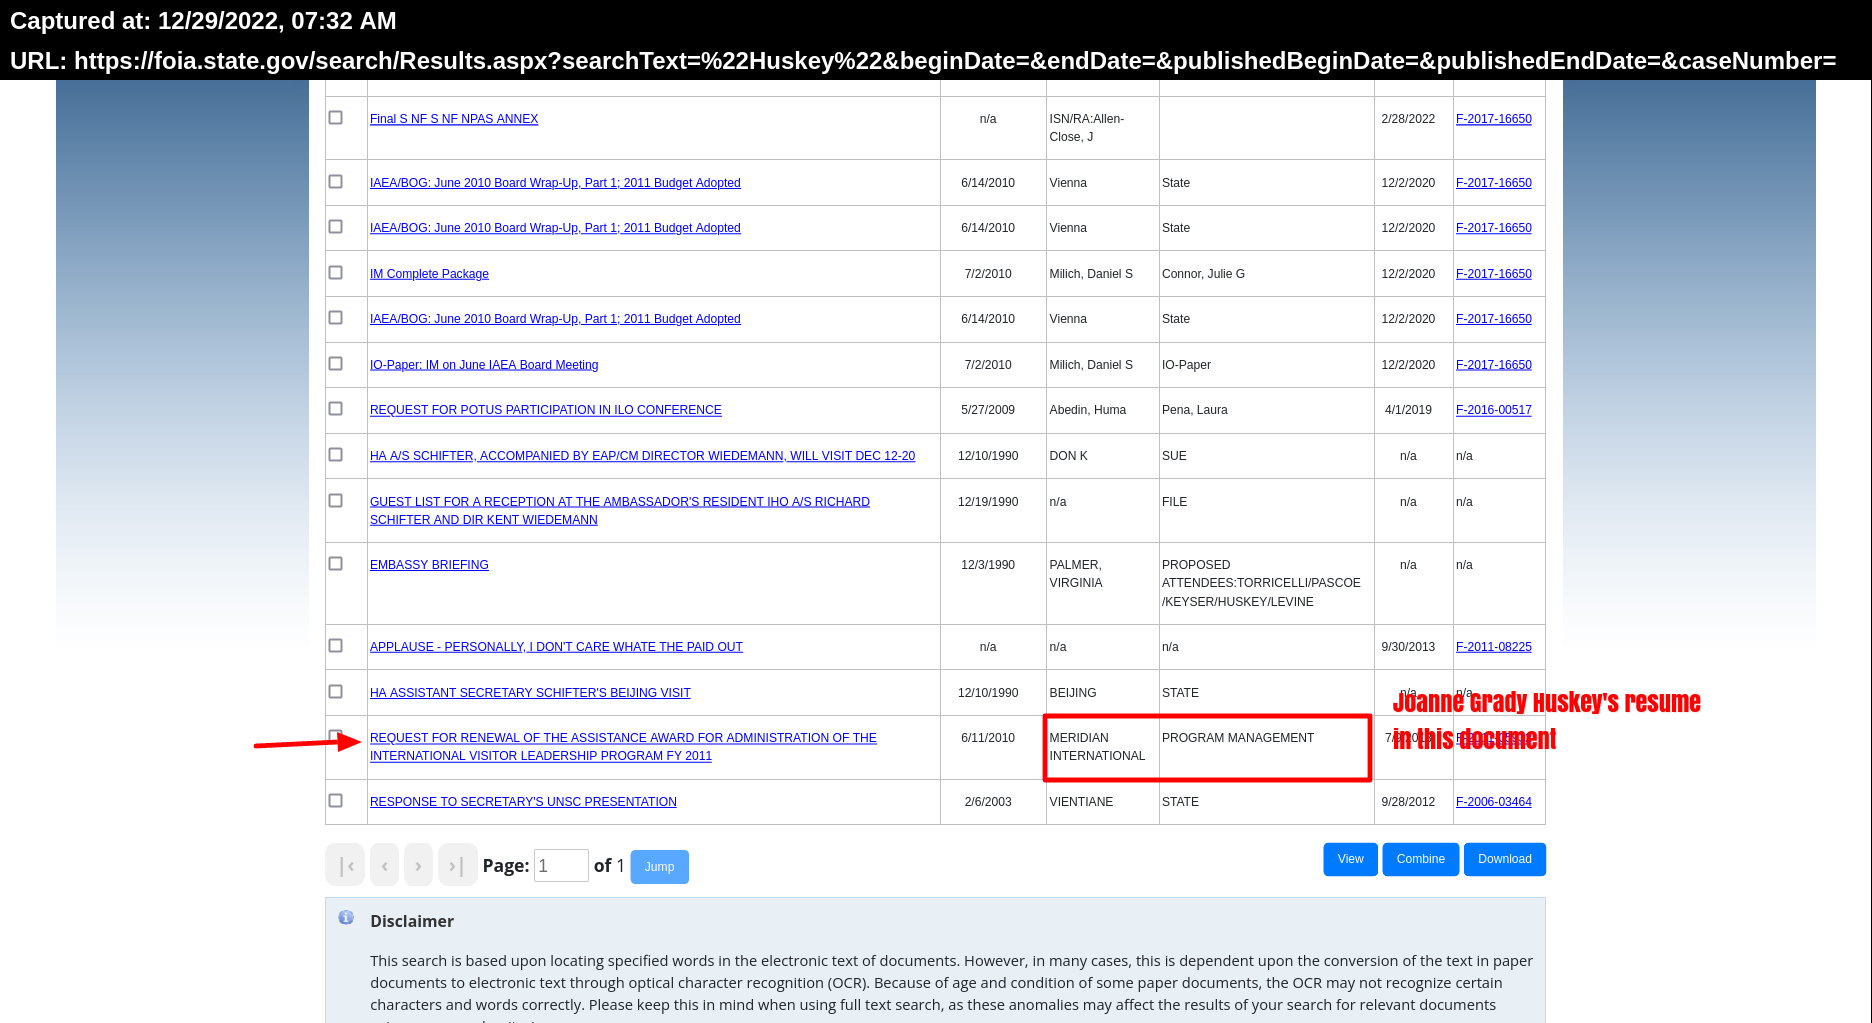
Task: Tick checkbox for IO-Paper: IM on June IAEA Board Meeting
Action: 336,364
